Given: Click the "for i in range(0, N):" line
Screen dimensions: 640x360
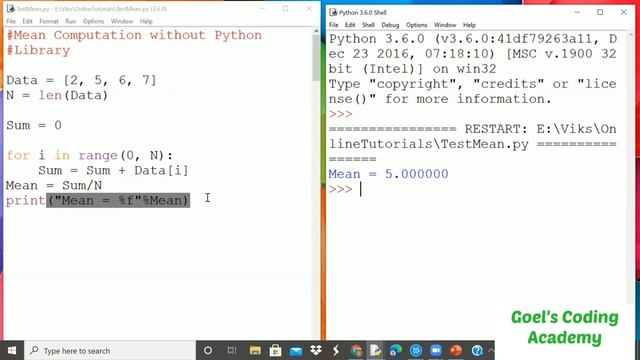Looking at the screenshot, I should (89, 155).
